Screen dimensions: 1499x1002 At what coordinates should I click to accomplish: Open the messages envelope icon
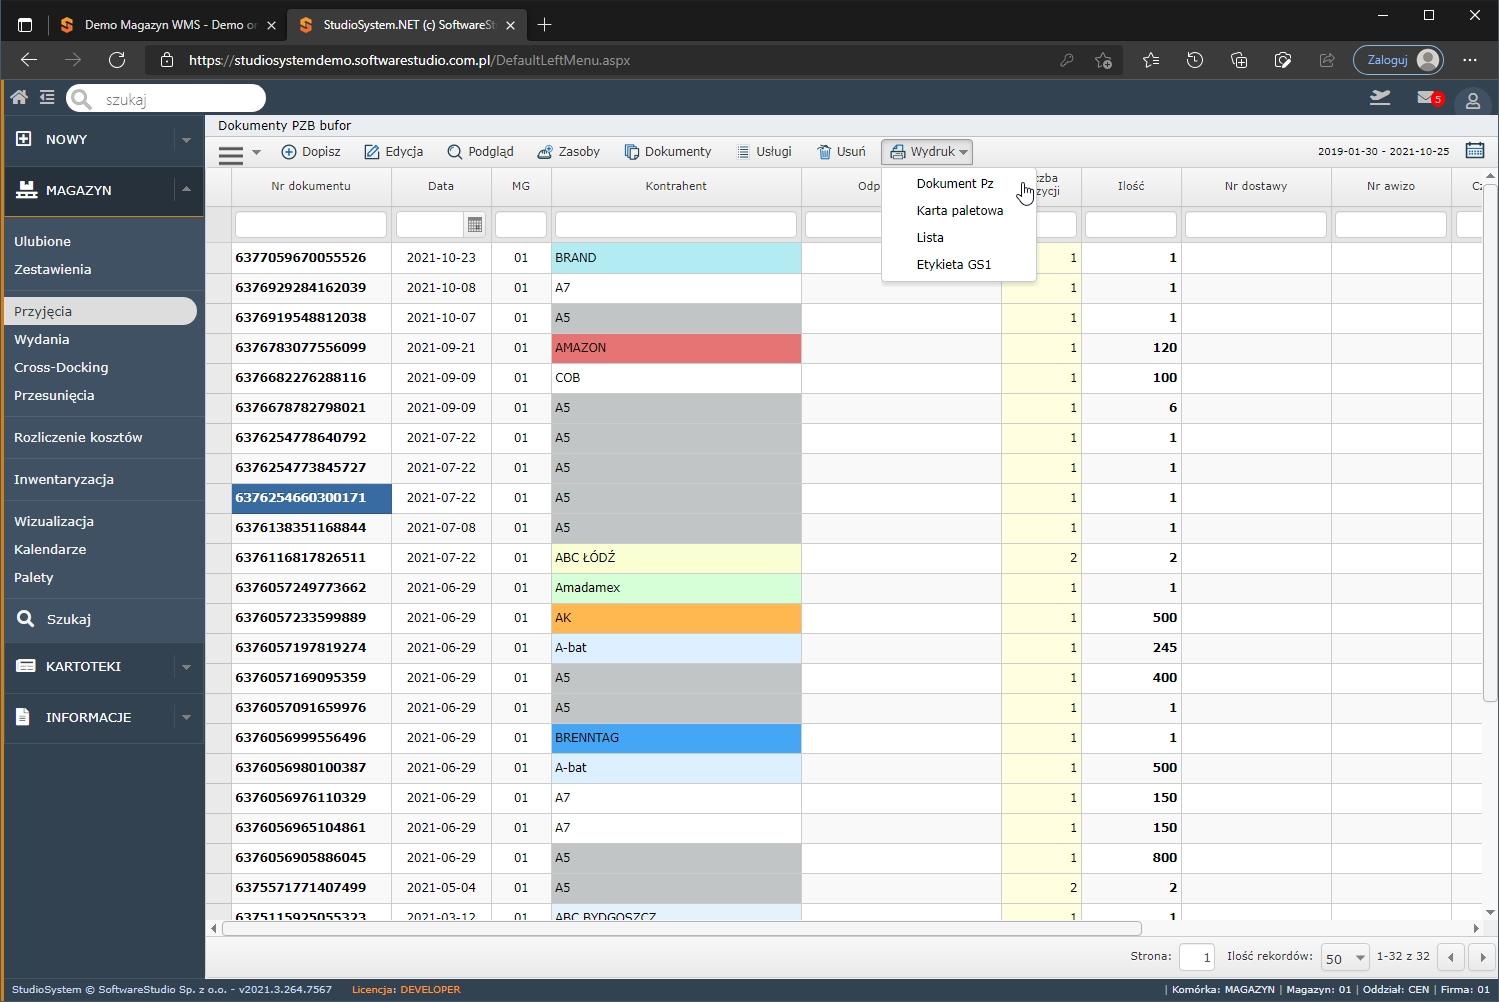[x=1427, y=98]
